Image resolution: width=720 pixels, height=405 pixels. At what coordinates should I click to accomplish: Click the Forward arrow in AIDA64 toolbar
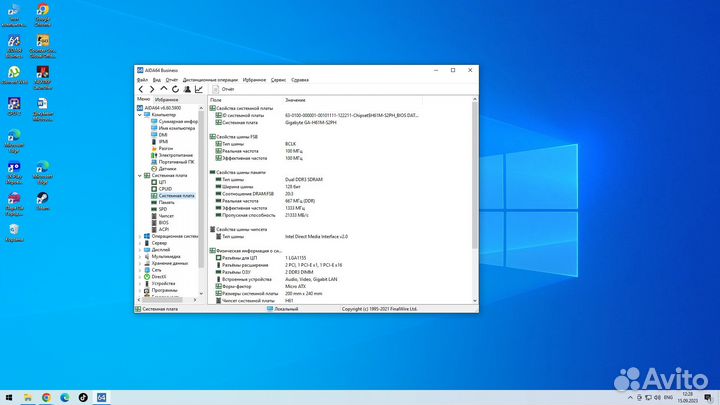152,89
